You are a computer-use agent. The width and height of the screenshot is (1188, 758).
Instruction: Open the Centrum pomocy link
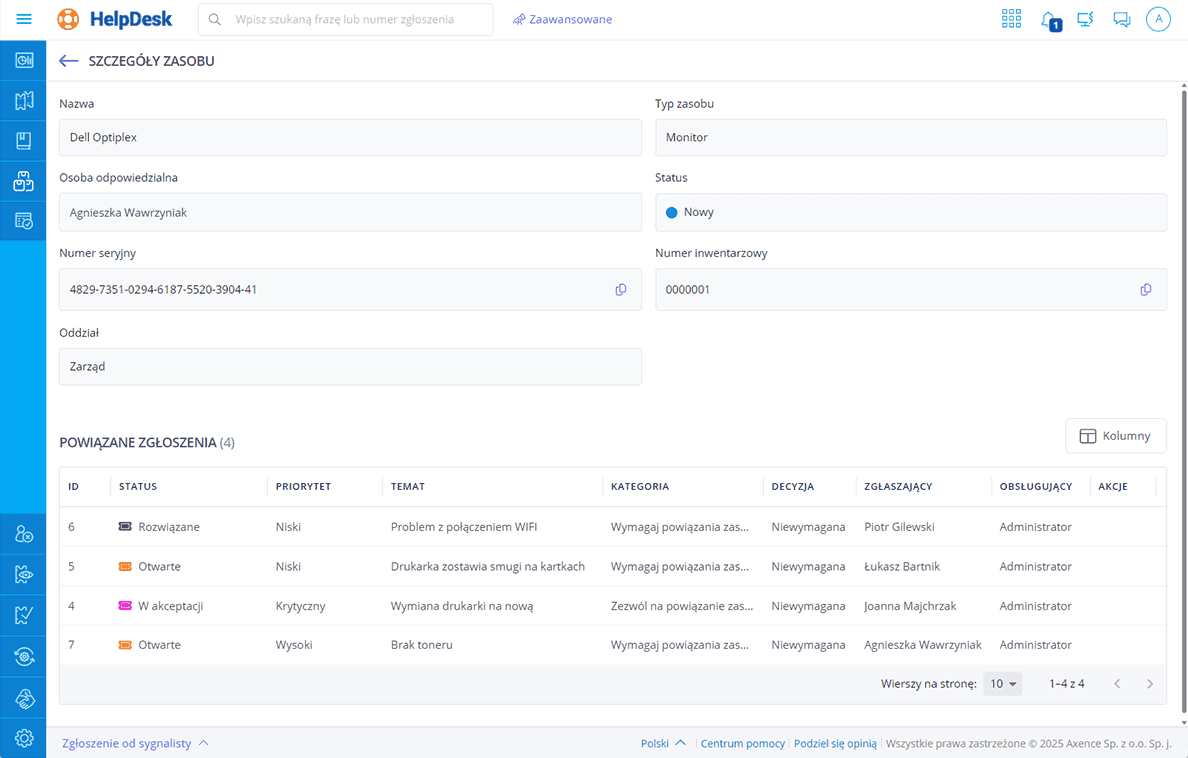(742, 743)
